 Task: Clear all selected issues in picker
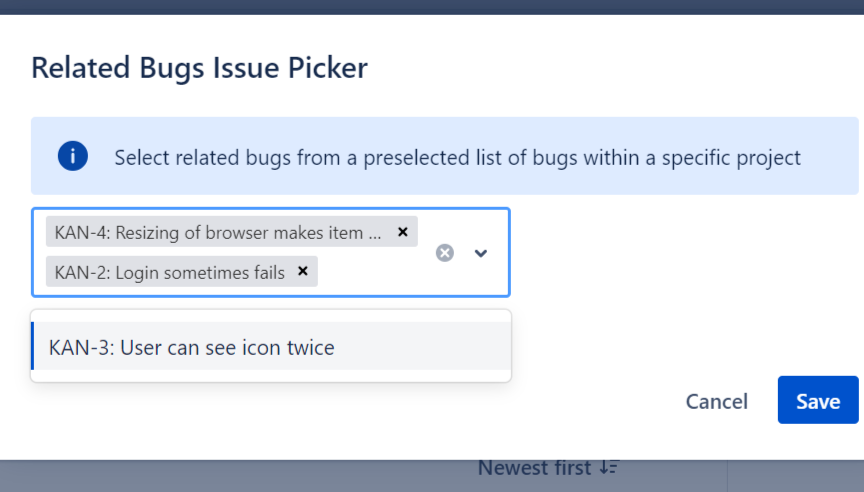[x=445, y=253]
